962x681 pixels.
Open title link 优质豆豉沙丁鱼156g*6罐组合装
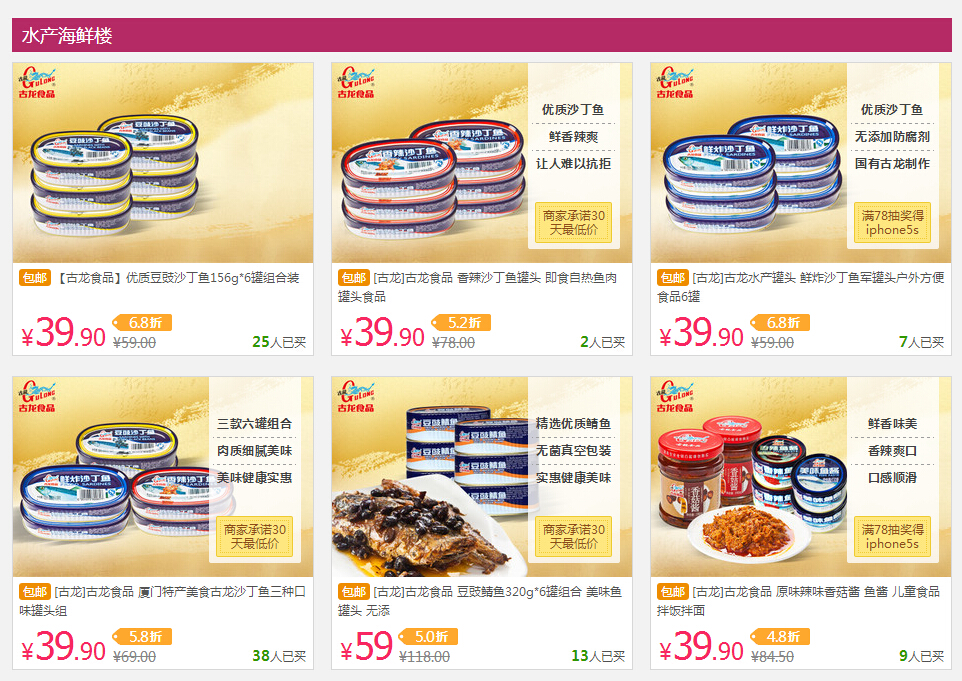177,278
